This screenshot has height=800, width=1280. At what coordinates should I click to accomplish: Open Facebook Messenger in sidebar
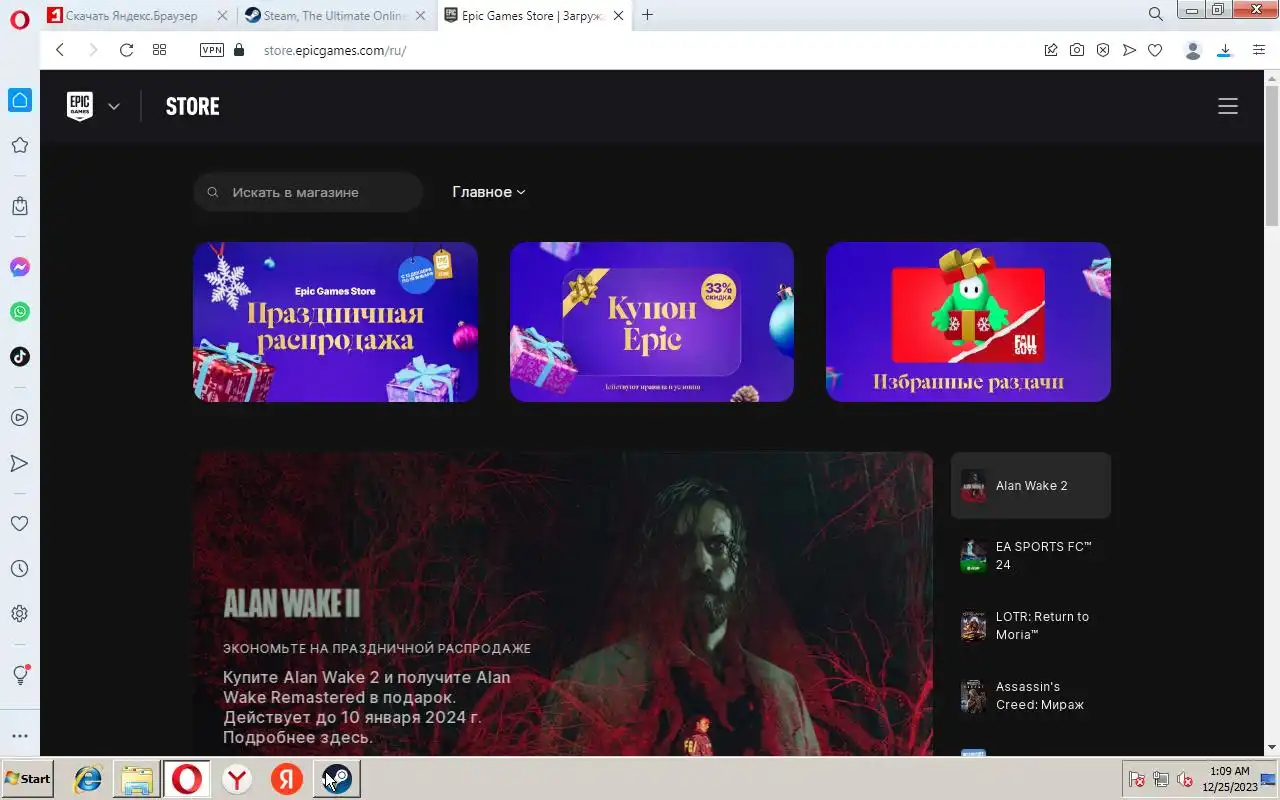pos(19,267)
